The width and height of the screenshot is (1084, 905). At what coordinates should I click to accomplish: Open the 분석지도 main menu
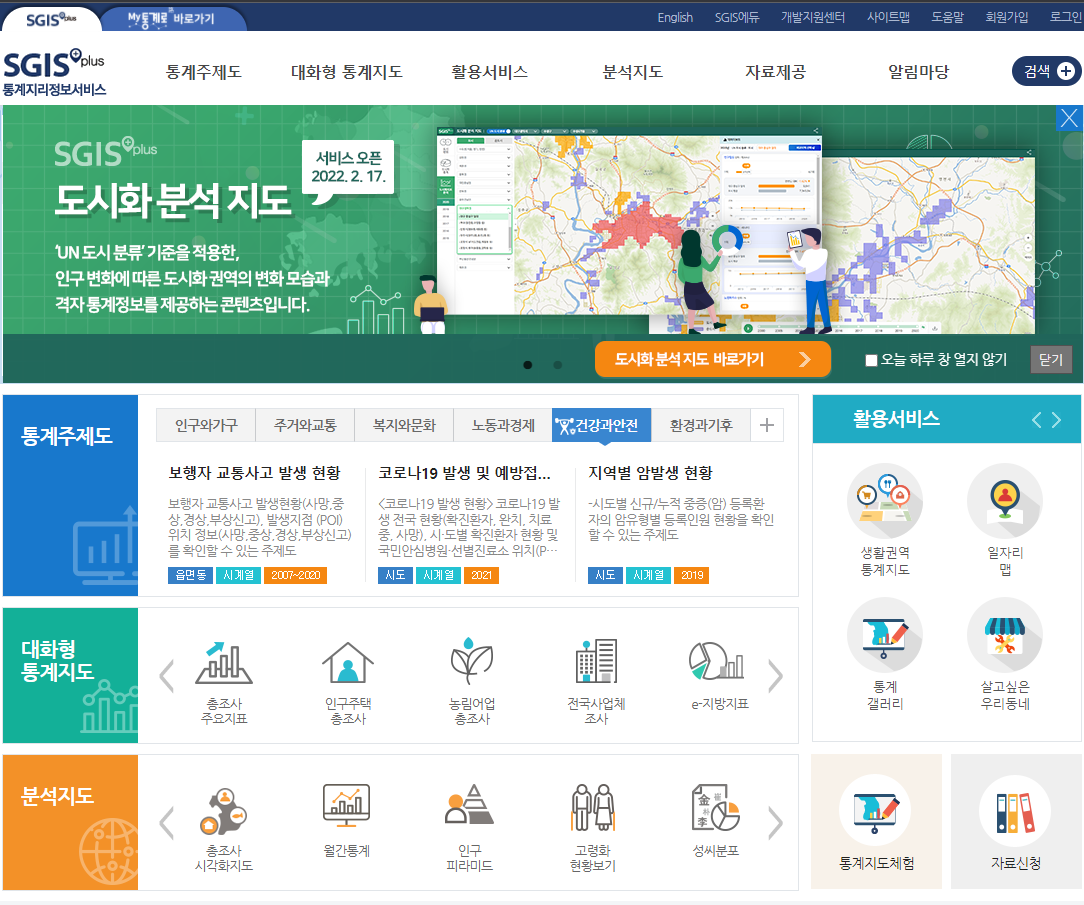tap(633, 72)
